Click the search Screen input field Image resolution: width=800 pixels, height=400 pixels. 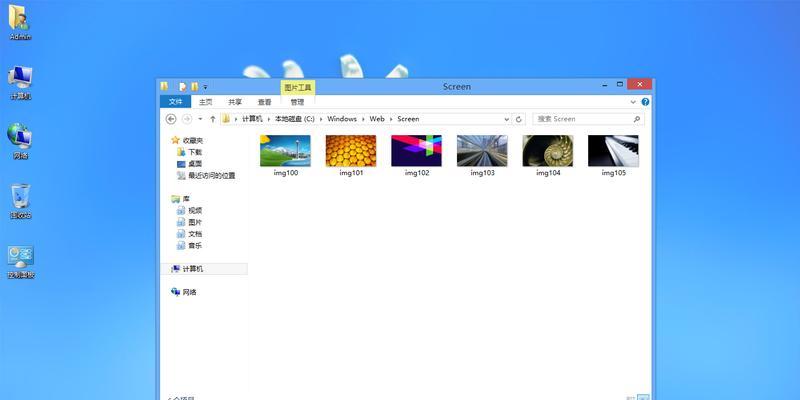588,119
